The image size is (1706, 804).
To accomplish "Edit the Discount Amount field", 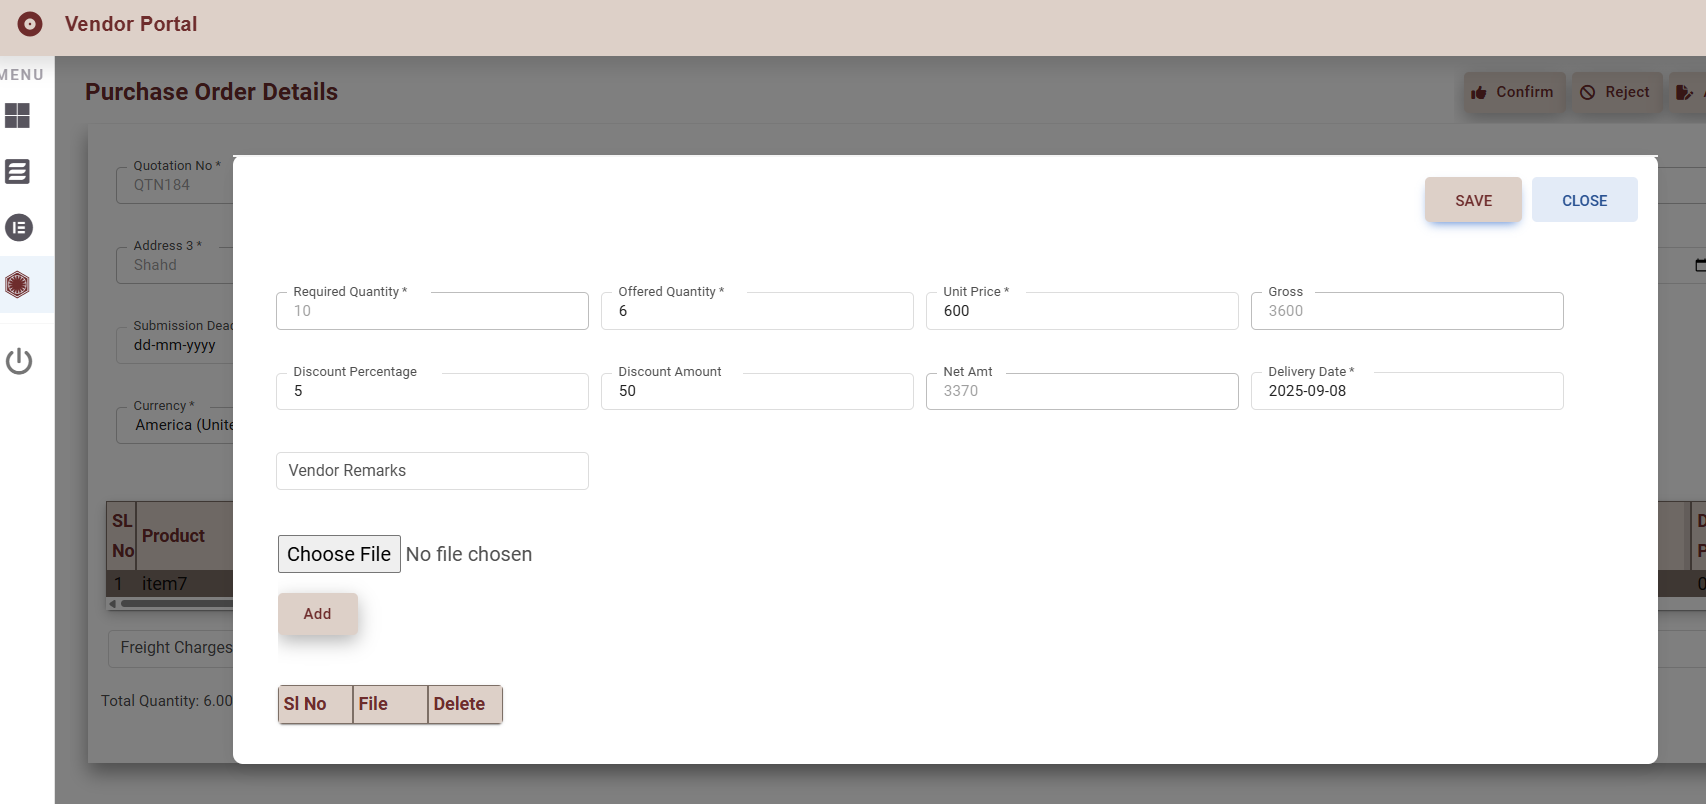I will pyautogui.click(x=756, y=391).
